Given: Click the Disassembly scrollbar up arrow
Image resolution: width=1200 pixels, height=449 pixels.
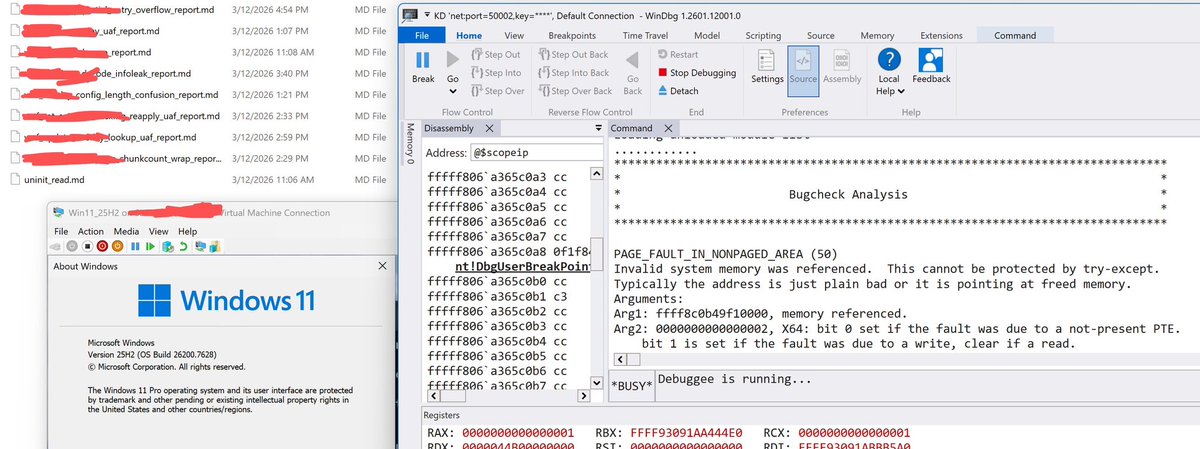Looking at the screenshot, I should [597, 174].
